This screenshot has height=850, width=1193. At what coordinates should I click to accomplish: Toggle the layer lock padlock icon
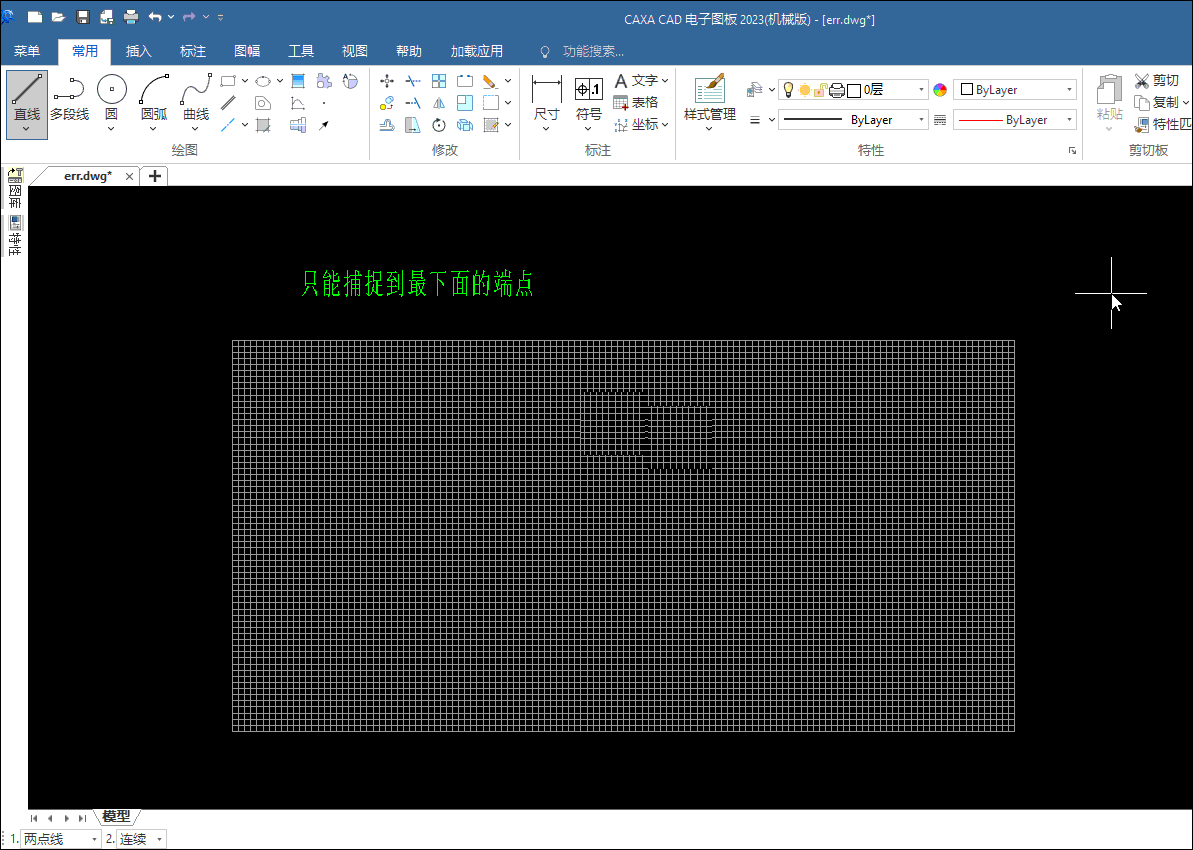(819, 90)
